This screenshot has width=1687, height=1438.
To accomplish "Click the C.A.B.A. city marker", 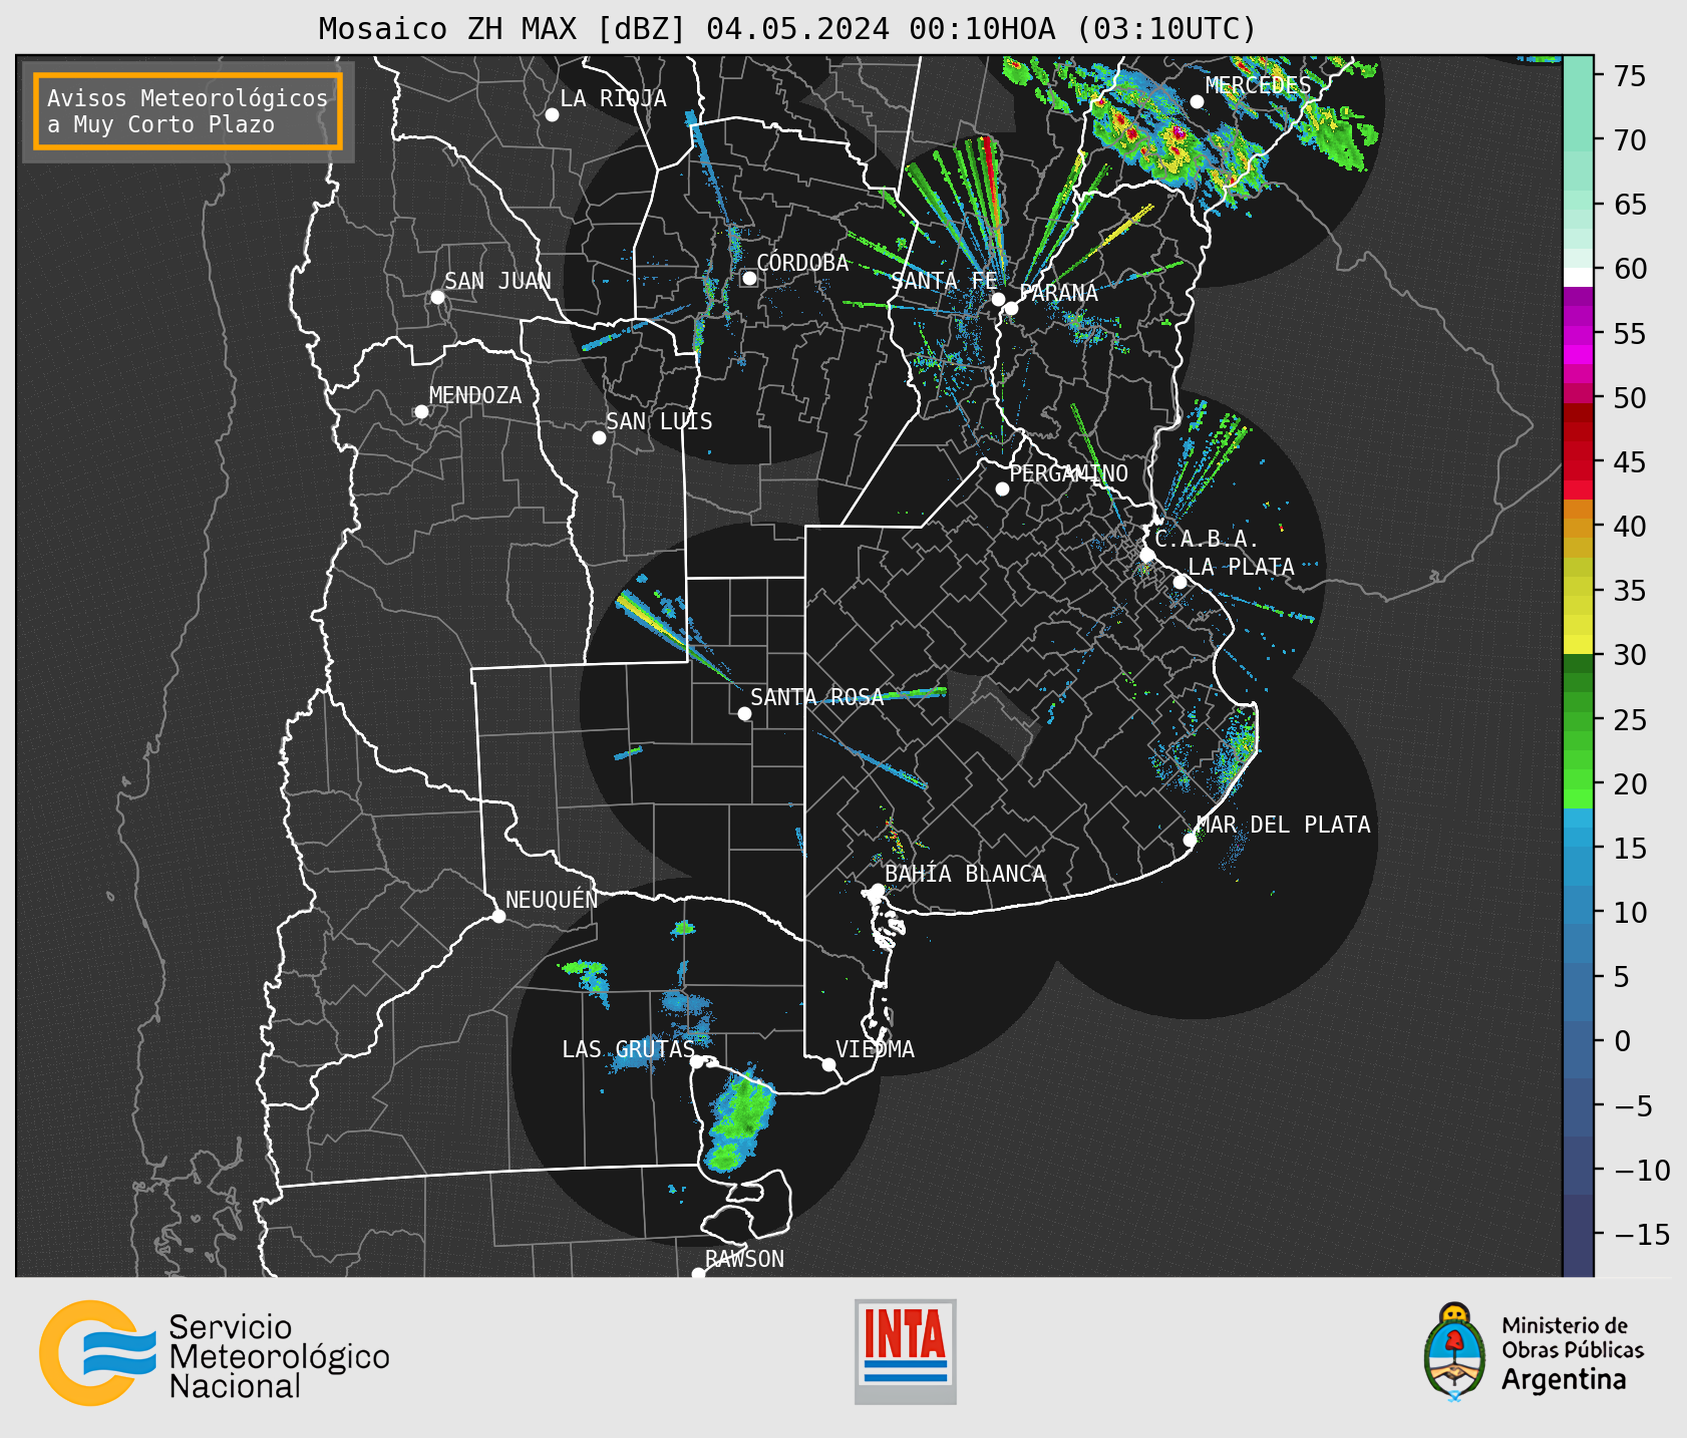I will [x=1147, y=555].
